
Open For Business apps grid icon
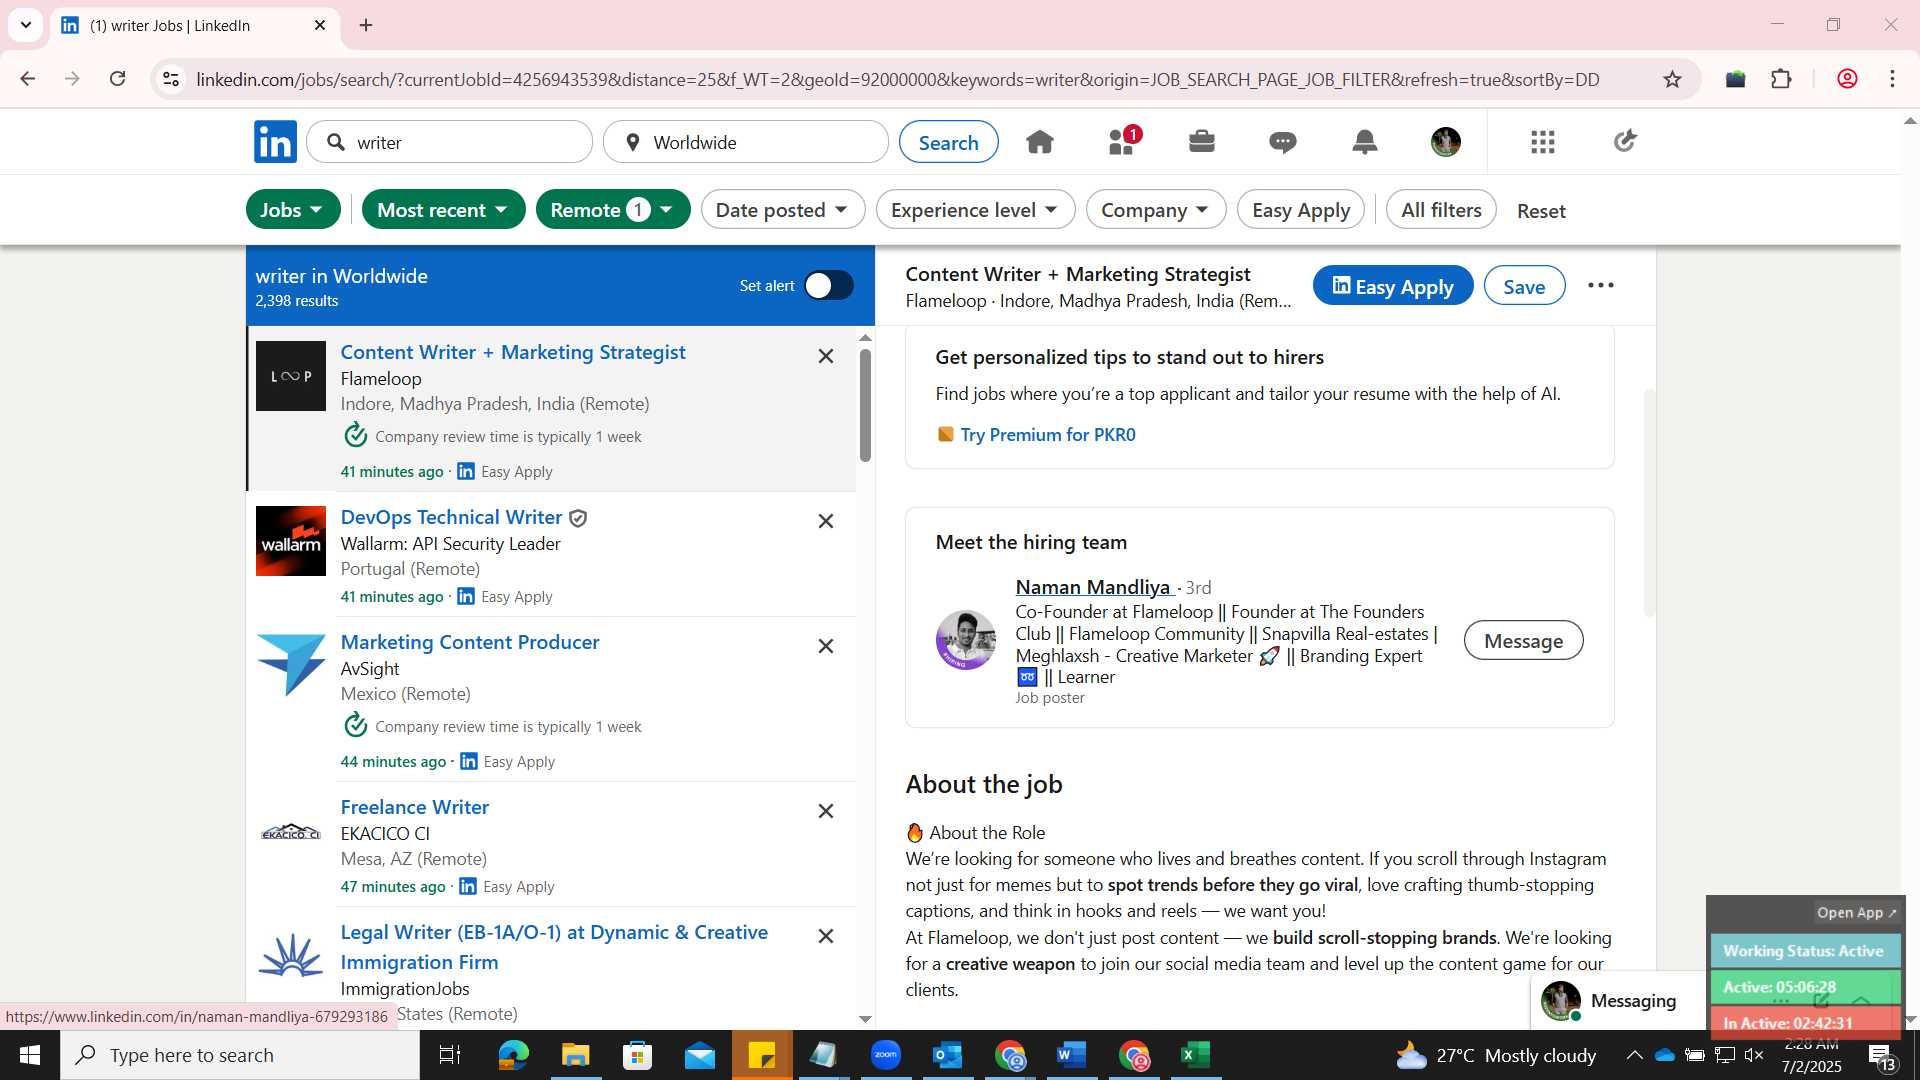1543,142
